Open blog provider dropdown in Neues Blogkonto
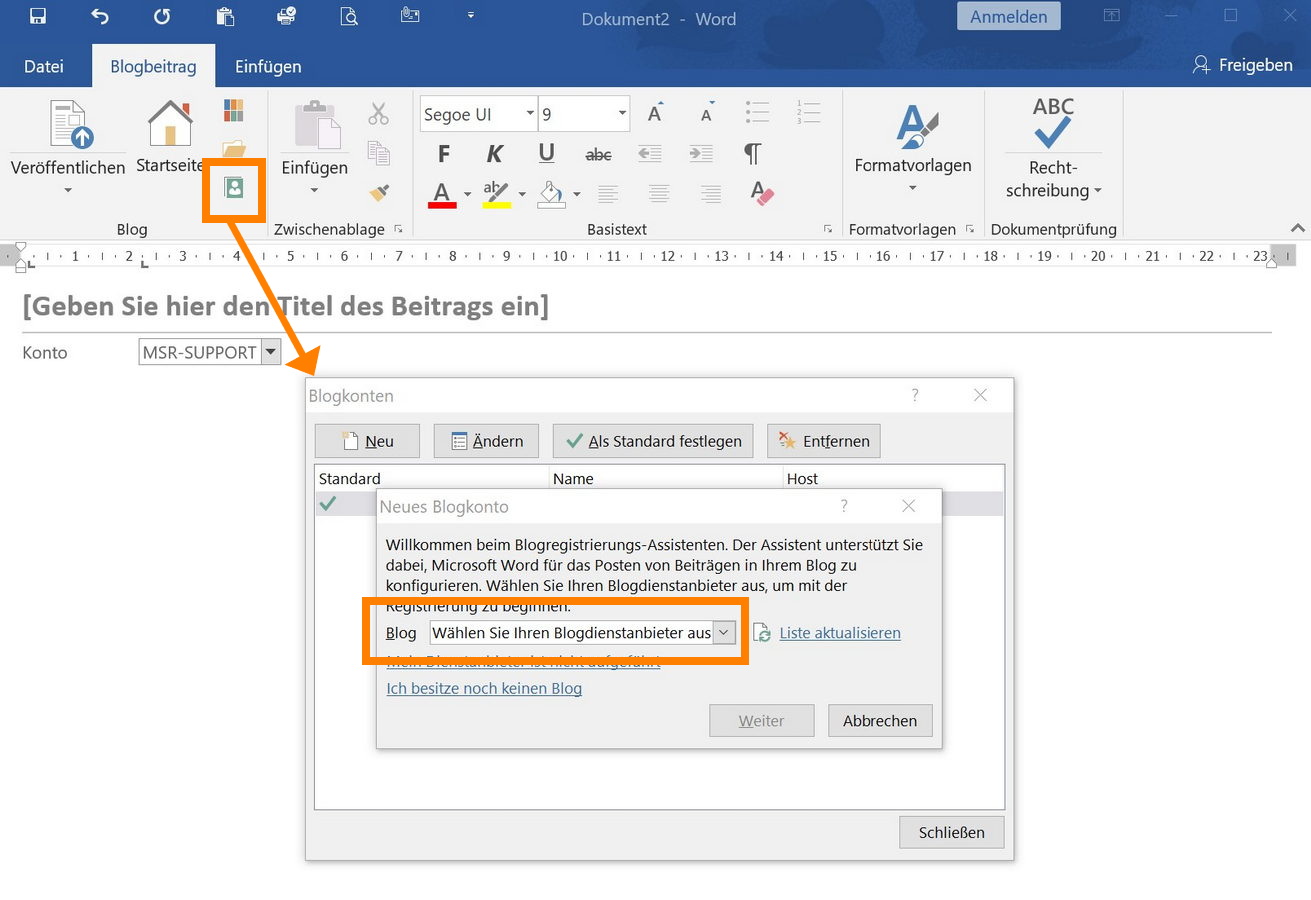Screen dimensions: 1311x900 [724, 633]
